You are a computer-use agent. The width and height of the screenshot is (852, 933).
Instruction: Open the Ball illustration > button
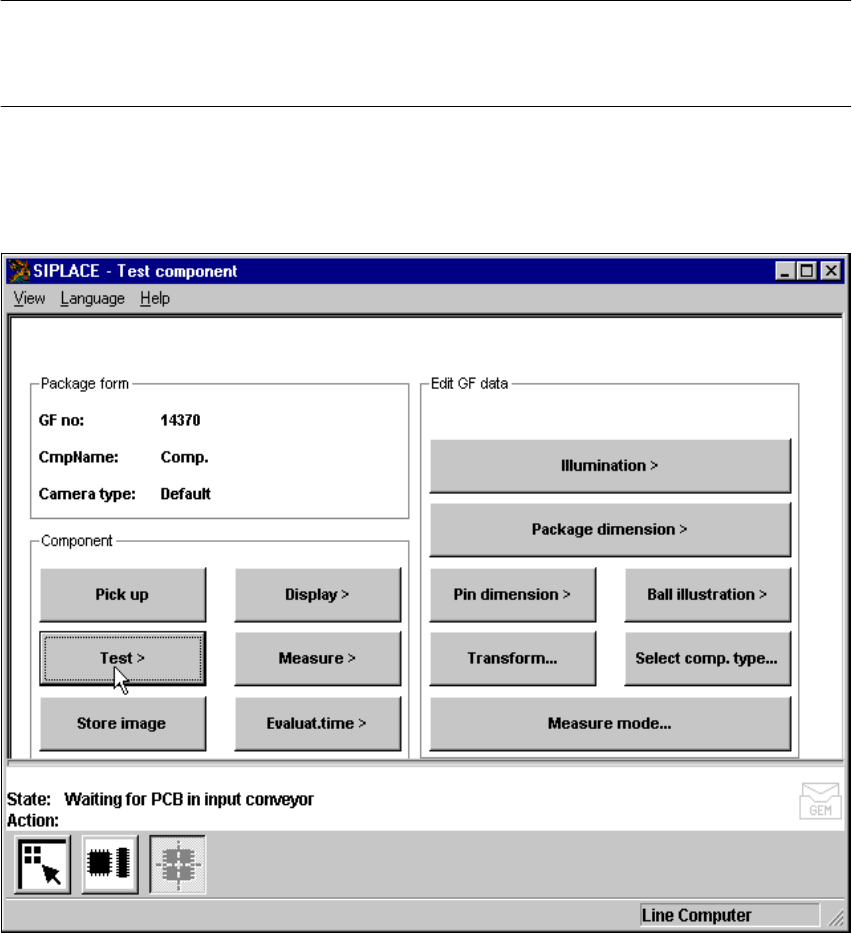point(708,594)
